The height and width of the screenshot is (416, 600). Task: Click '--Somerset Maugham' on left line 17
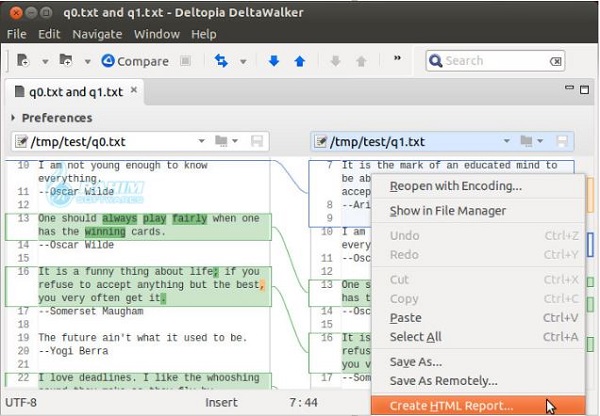point(91,311)
